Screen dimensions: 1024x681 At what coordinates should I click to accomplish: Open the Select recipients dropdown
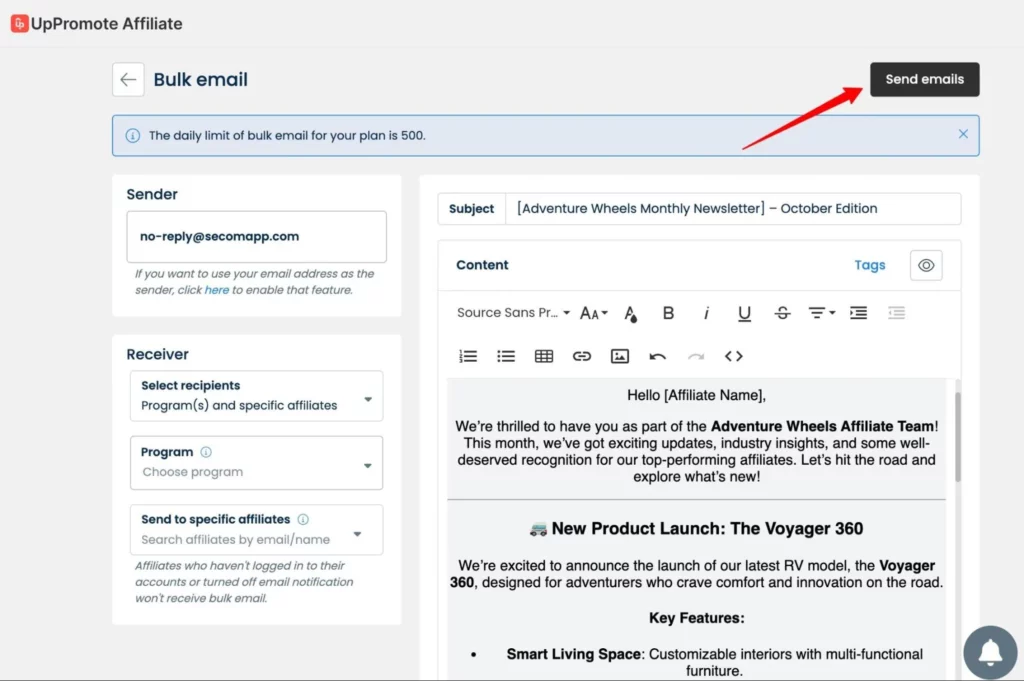pos(256,396)
